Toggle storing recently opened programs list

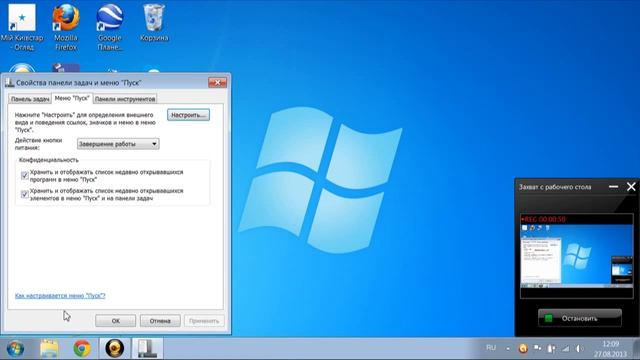click(x=24, y=176)
